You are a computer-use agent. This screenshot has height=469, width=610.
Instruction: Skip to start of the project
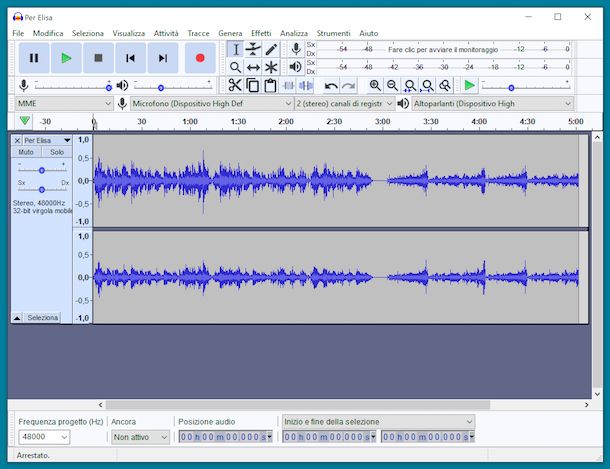tap(131, 58)
